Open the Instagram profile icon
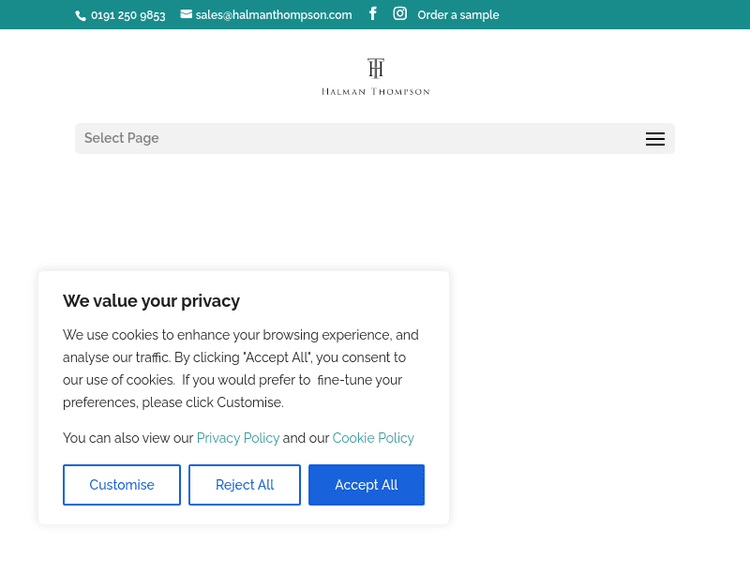 tap(400, 14)
